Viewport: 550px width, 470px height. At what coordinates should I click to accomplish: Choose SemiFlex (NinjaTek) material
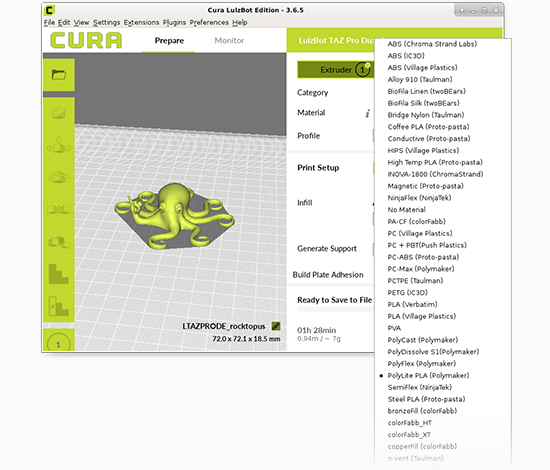tap(443, 387)
